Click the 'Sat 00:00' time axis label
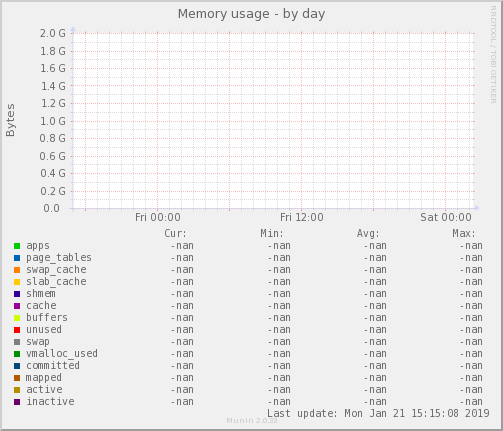This screenshot has height=431, width=503. pos(446,217)
